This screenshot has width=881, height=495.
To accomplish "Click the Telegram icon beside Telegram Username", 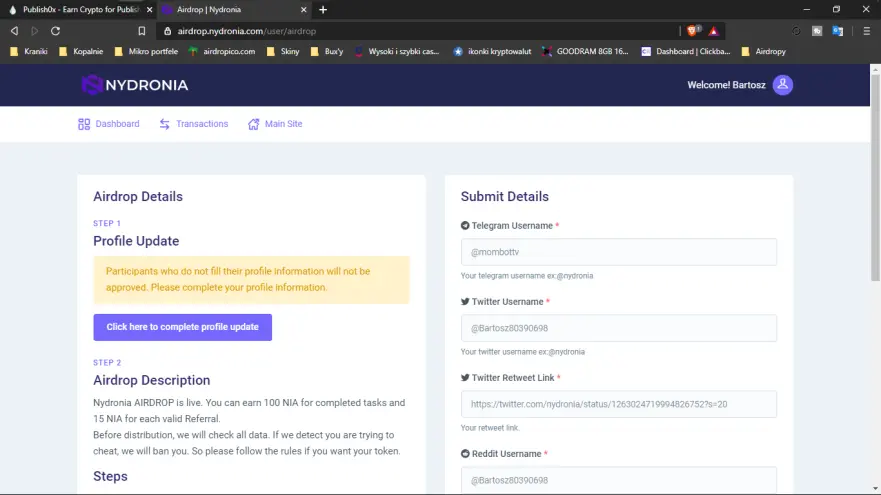I will (465, 225).
